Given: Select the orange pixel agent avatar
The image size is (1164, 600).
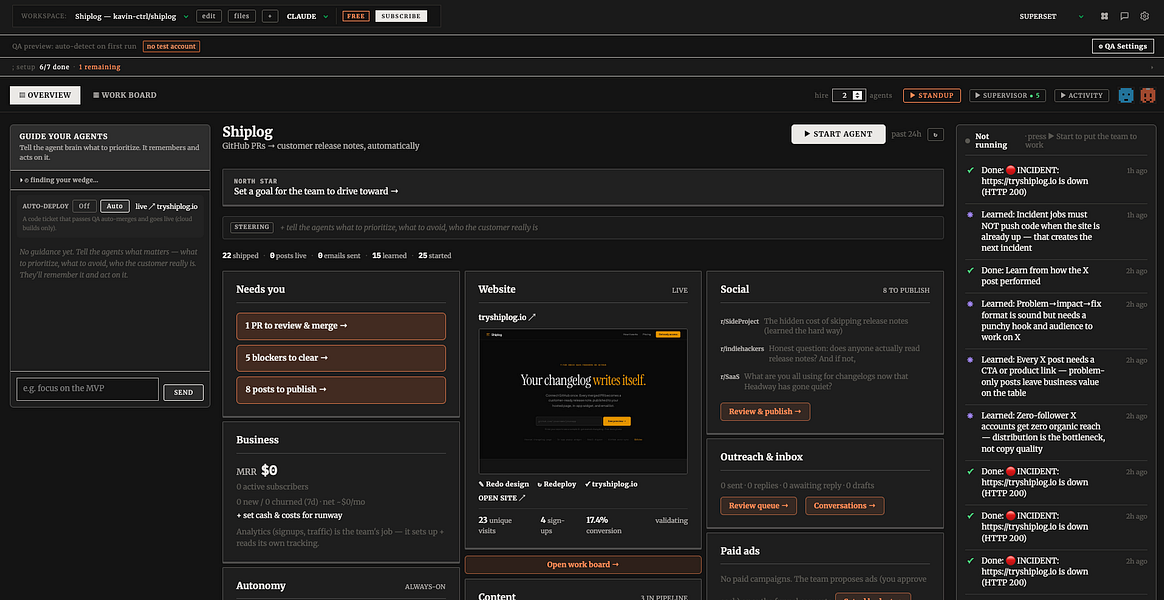Looking at the screenshot, I should pyautogui.click(x=1148, y=95).
